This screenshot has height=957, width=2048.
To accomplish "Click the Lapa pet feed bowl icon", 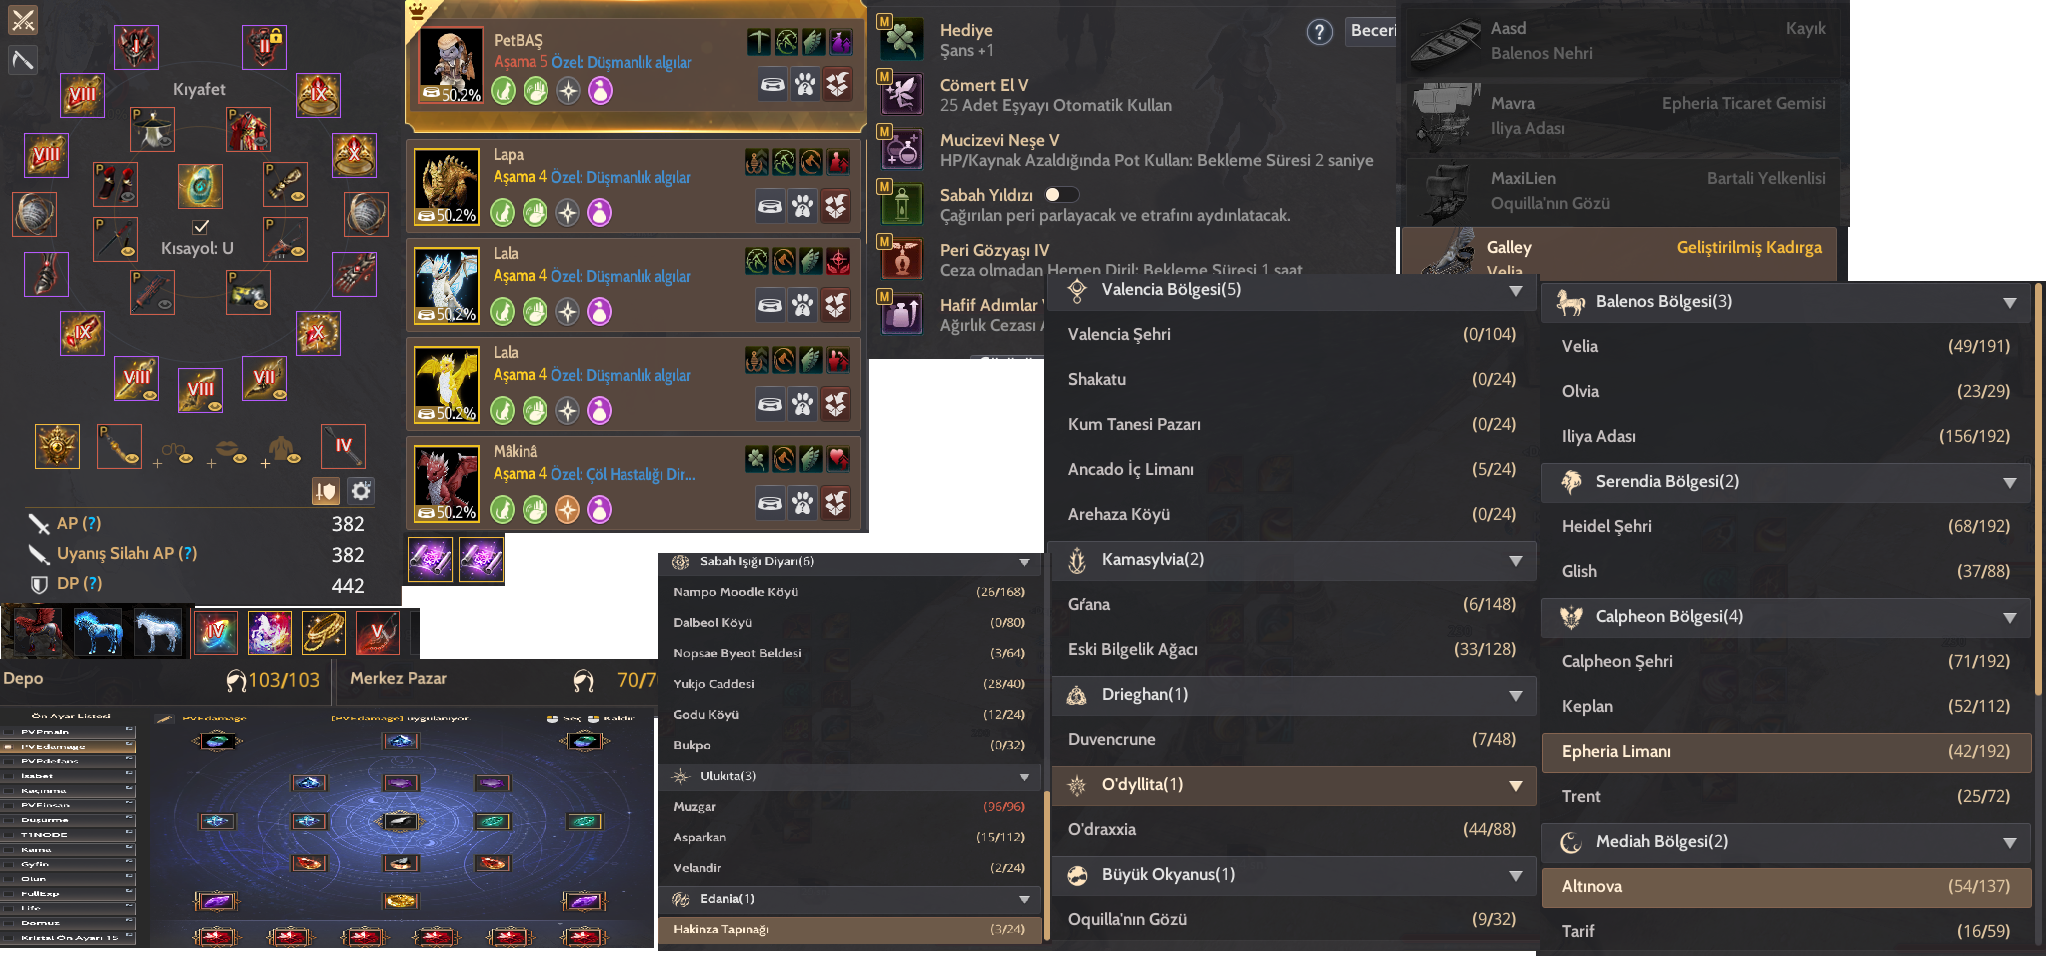I will 770,207.
